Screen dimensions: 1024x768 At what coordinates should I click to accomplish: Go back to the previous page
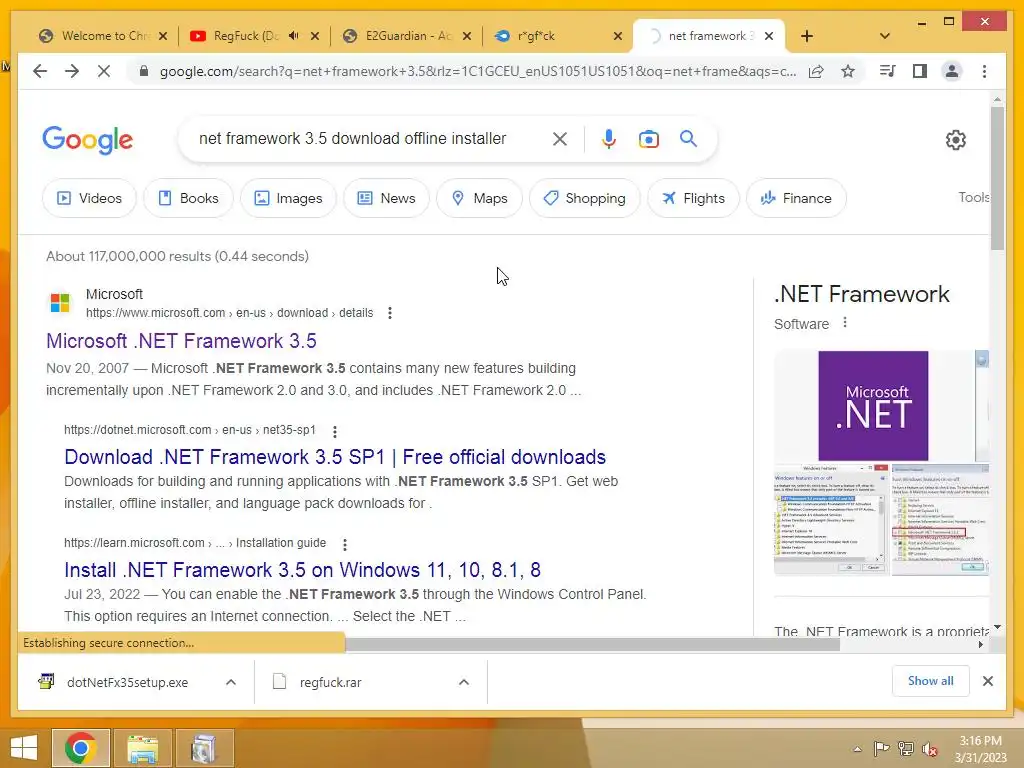coord(40,71)
